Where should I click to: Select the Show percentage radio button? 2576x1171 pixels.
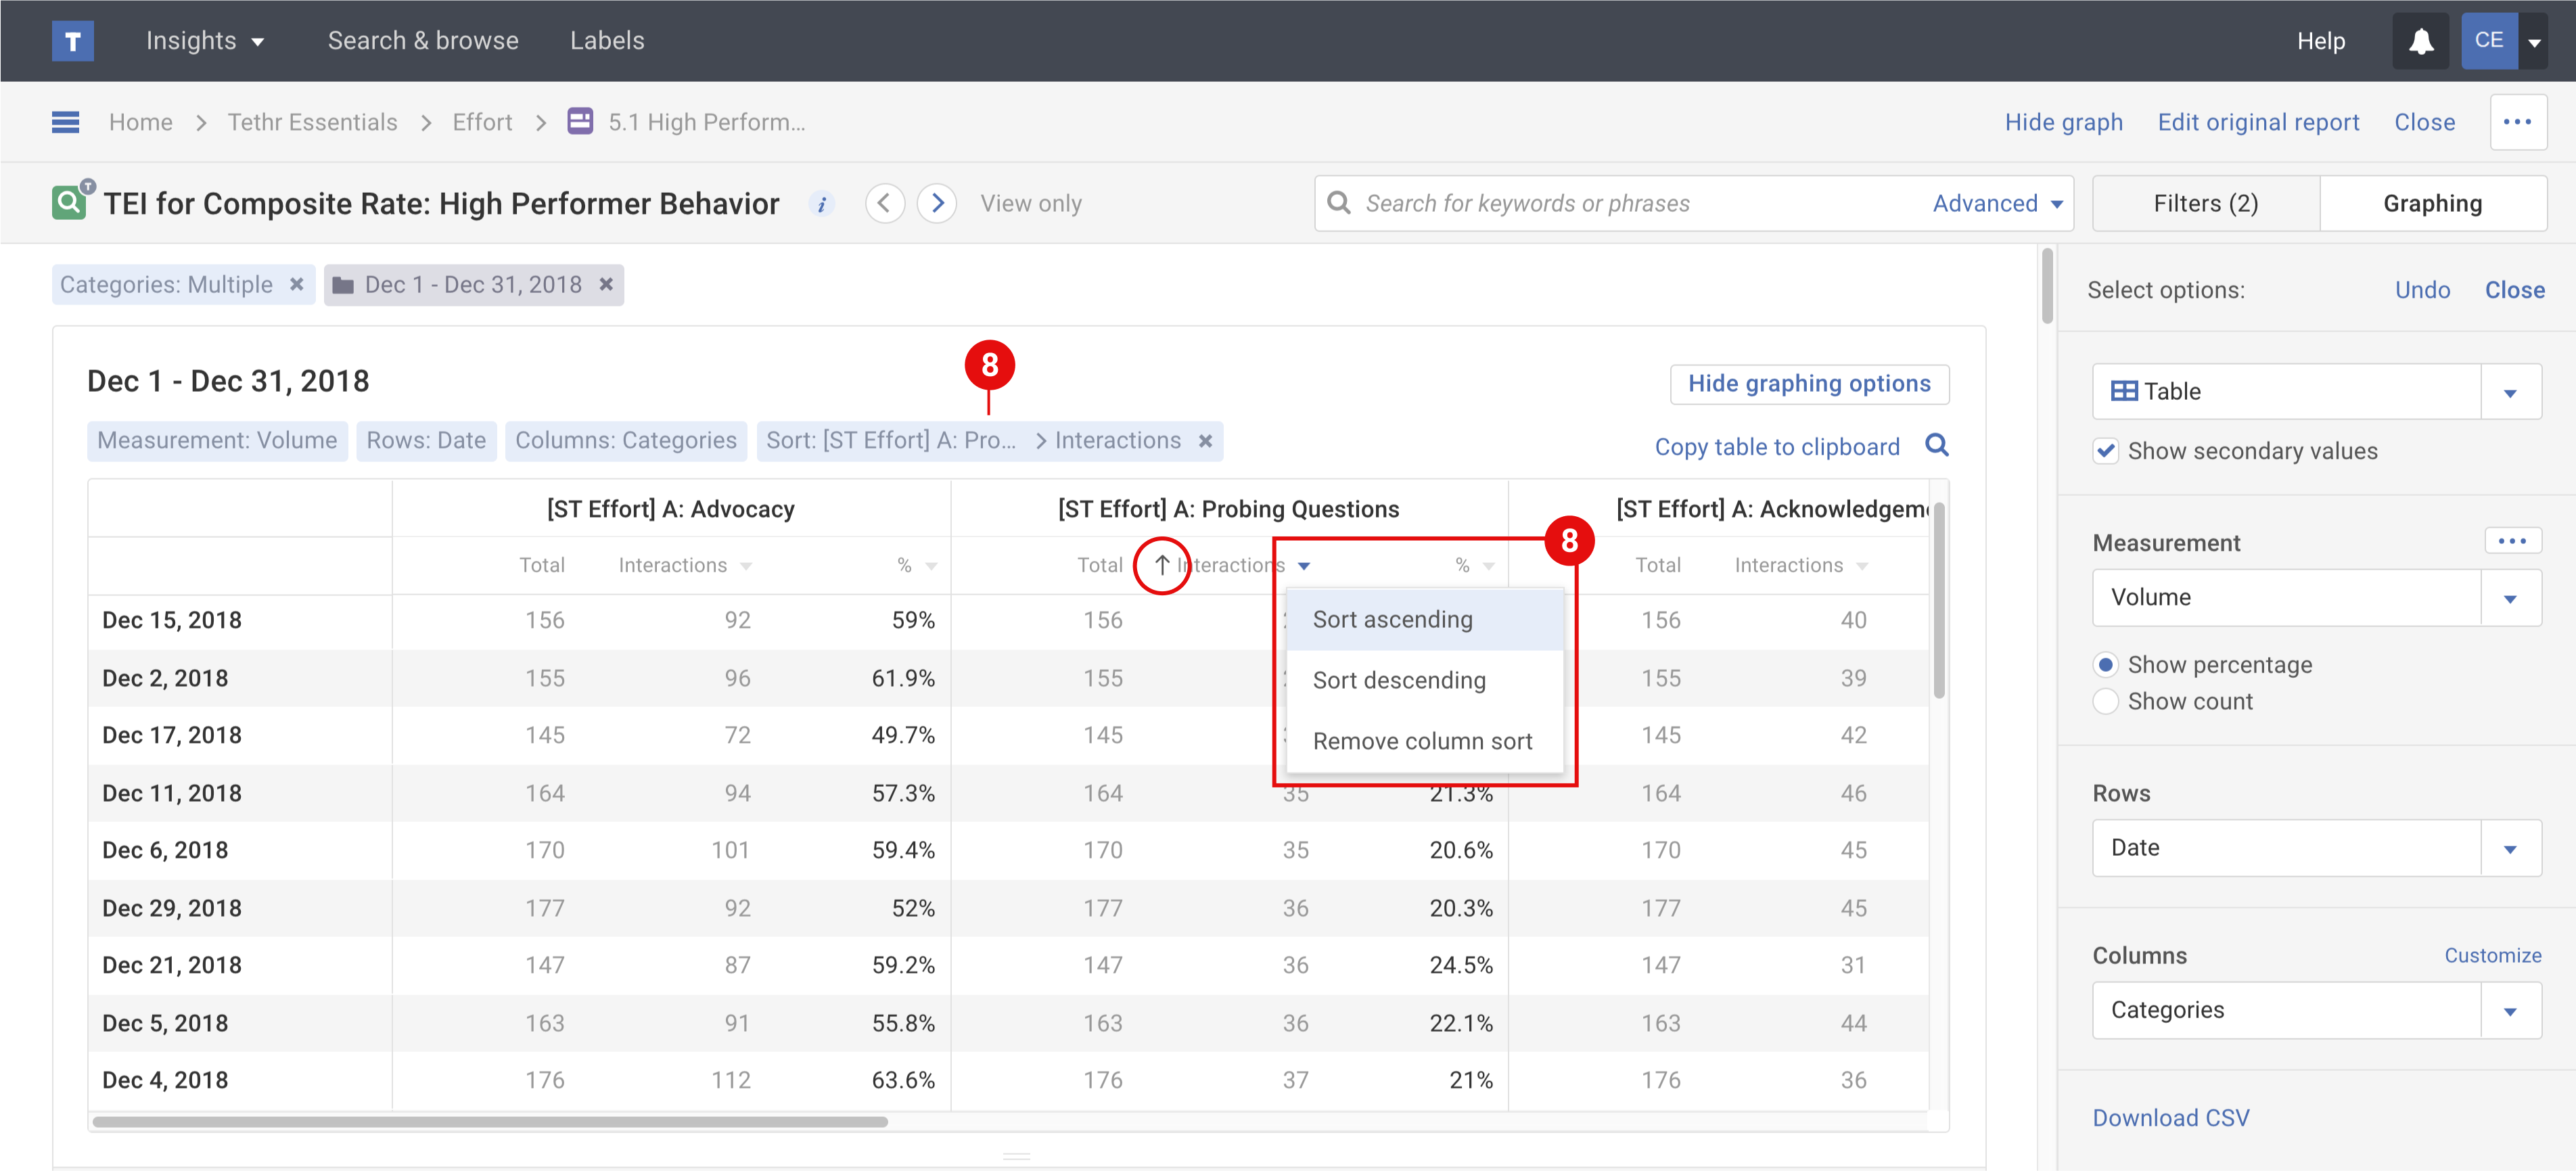point(2106,665)
